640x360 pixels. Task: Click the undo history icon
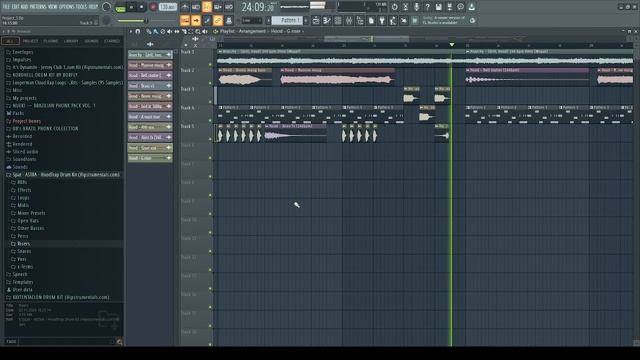(394, 7)
